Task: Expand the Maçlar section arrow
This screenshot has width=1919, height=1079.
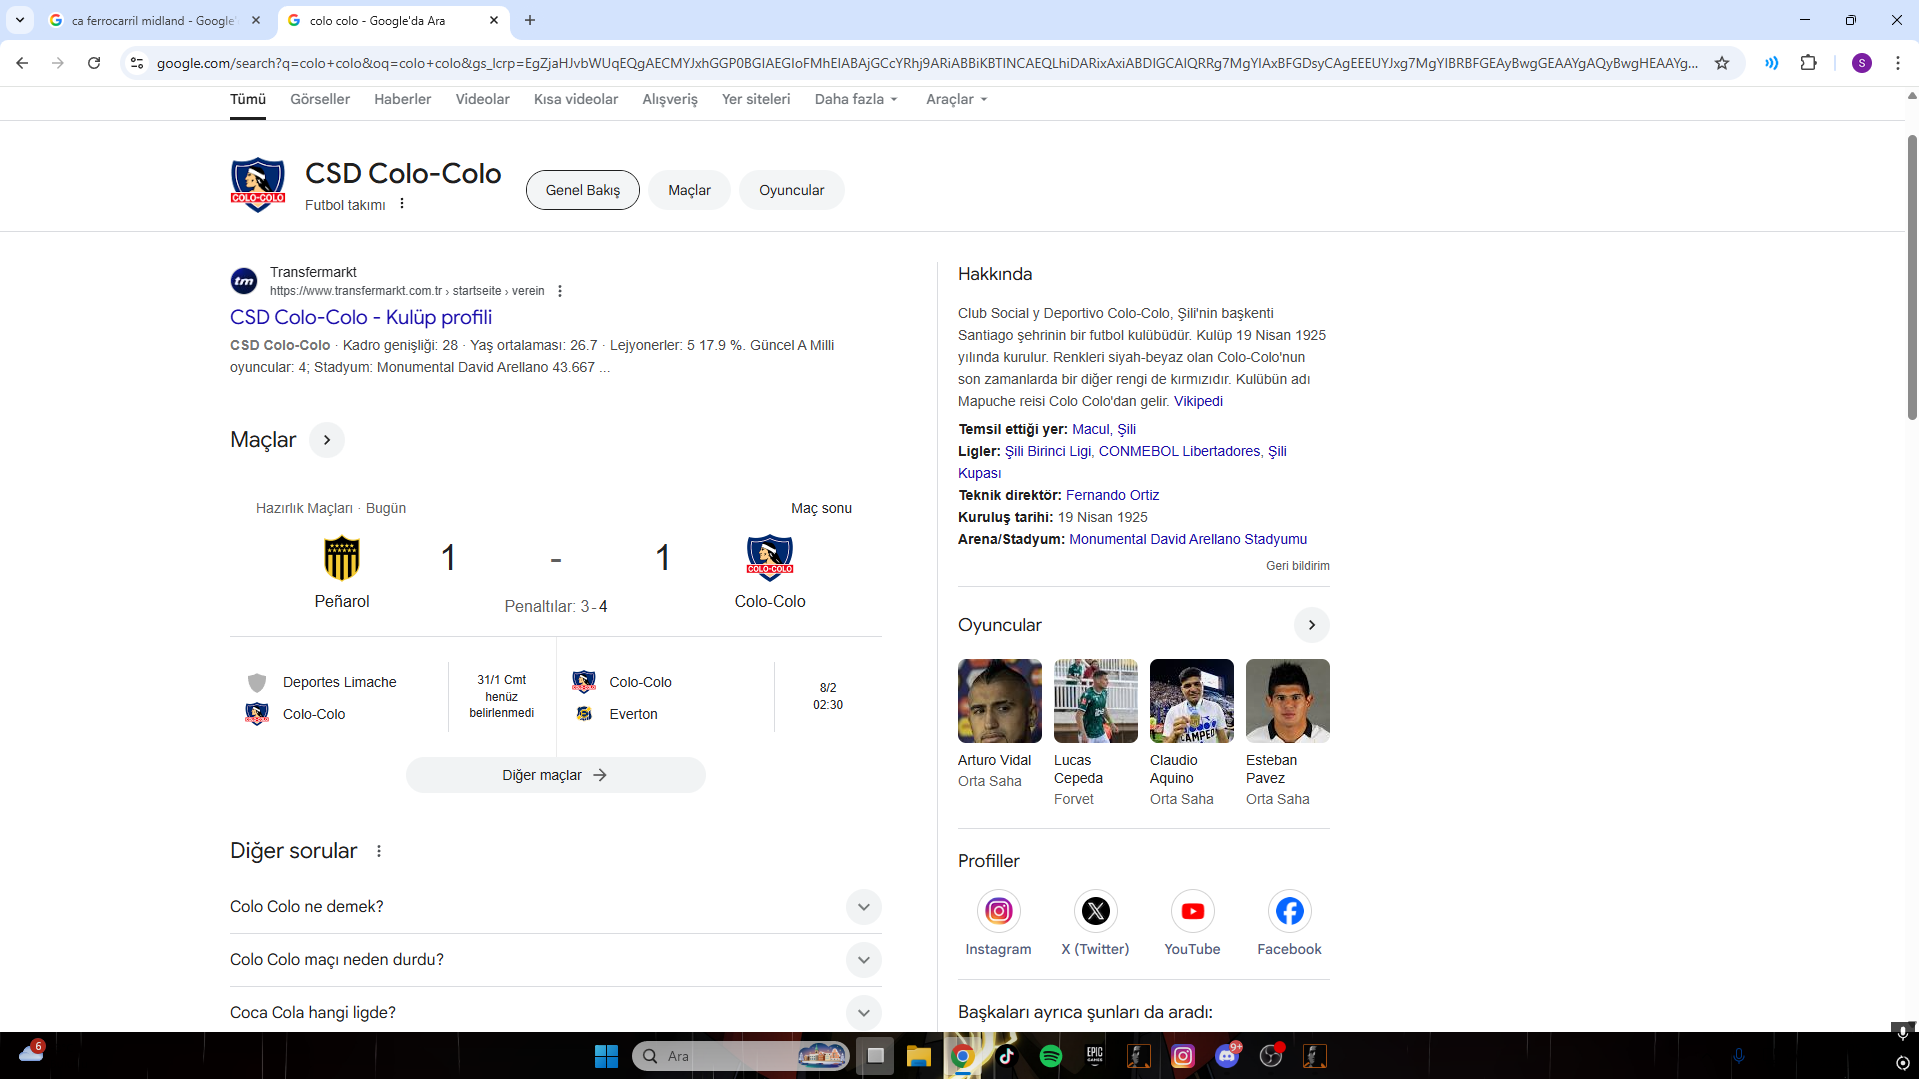Action: (327, 440)
